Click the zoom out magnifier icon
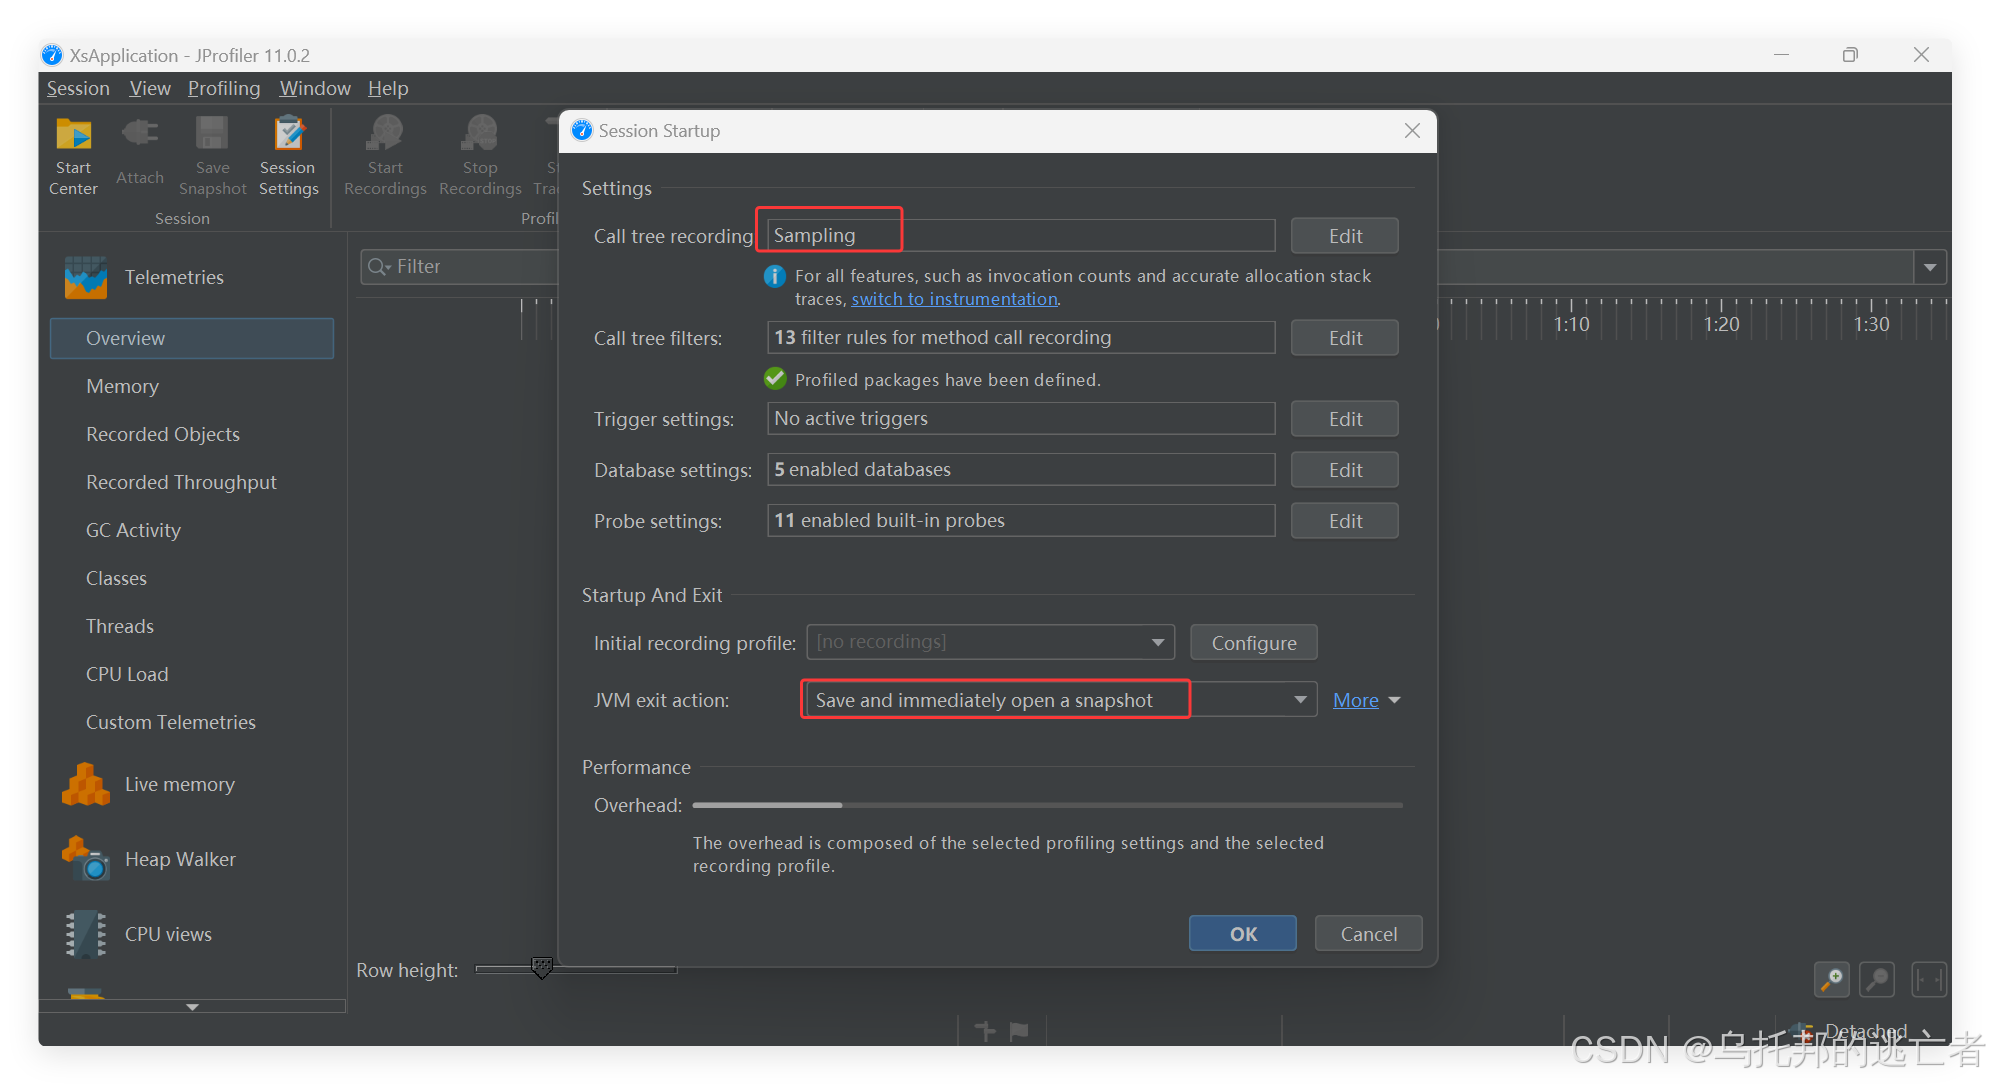 [1877, 979]
